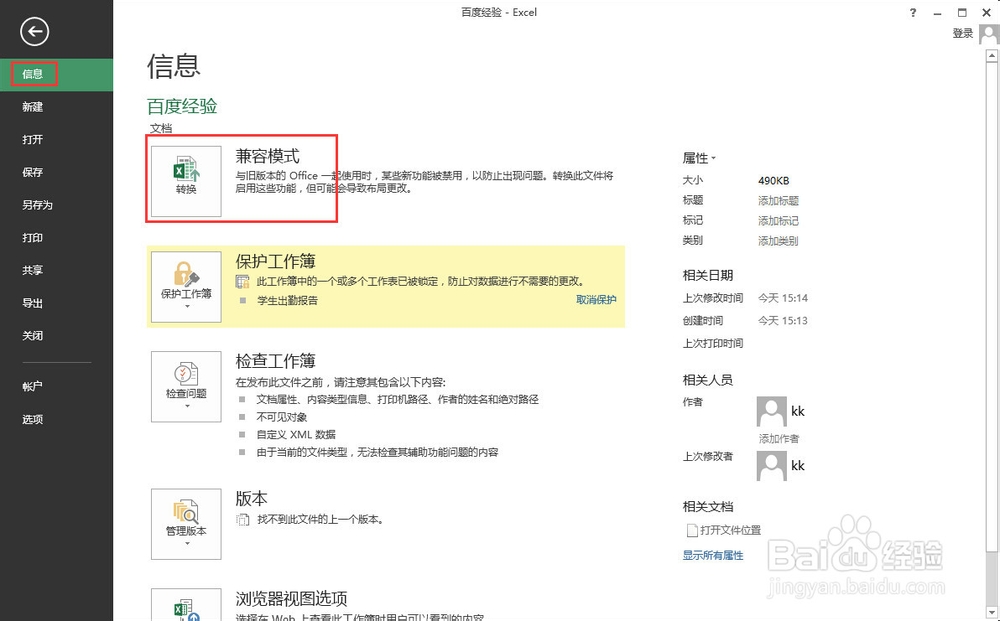Screen dimensions: 1000x621
Task: Click the 不可见对象 list item
Action: 282,417
